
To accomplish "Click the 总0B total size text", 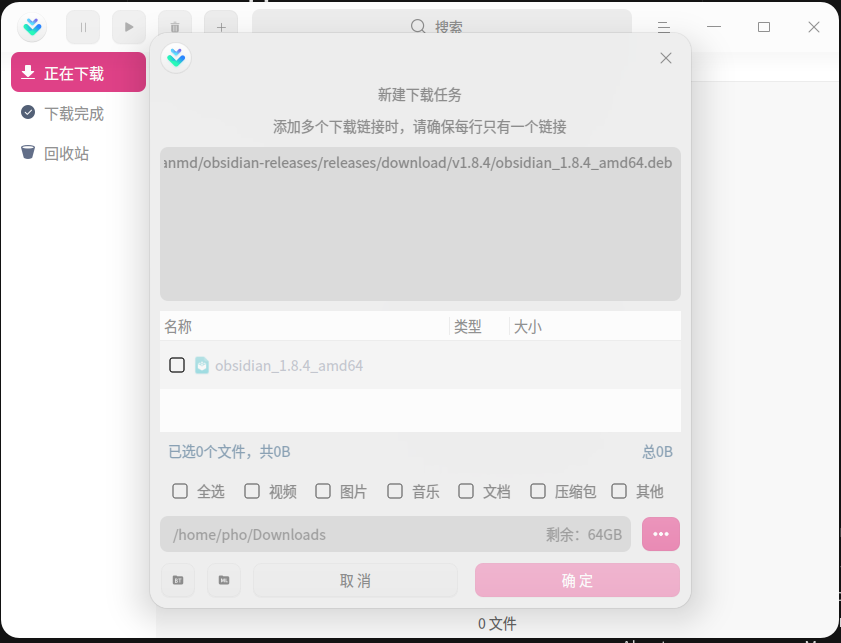I will point(658,452).
